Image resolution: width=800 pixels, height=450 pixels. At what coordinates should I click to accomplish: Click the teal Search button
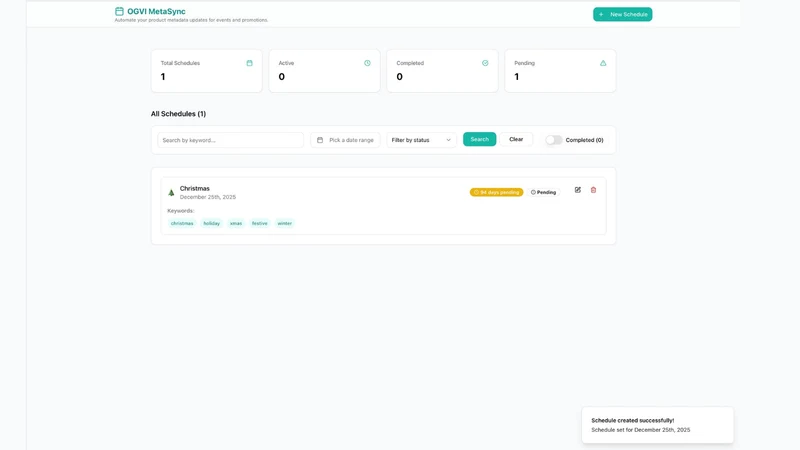pos(480,139)
